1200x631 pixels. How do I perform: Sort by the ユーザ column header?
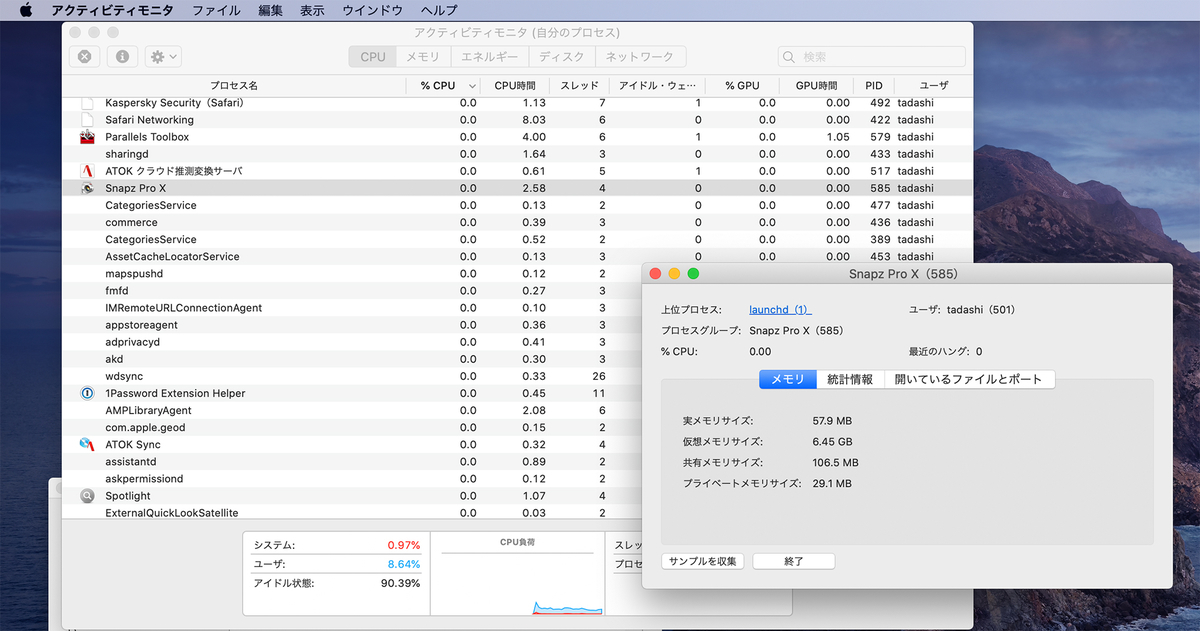point(933,86)
